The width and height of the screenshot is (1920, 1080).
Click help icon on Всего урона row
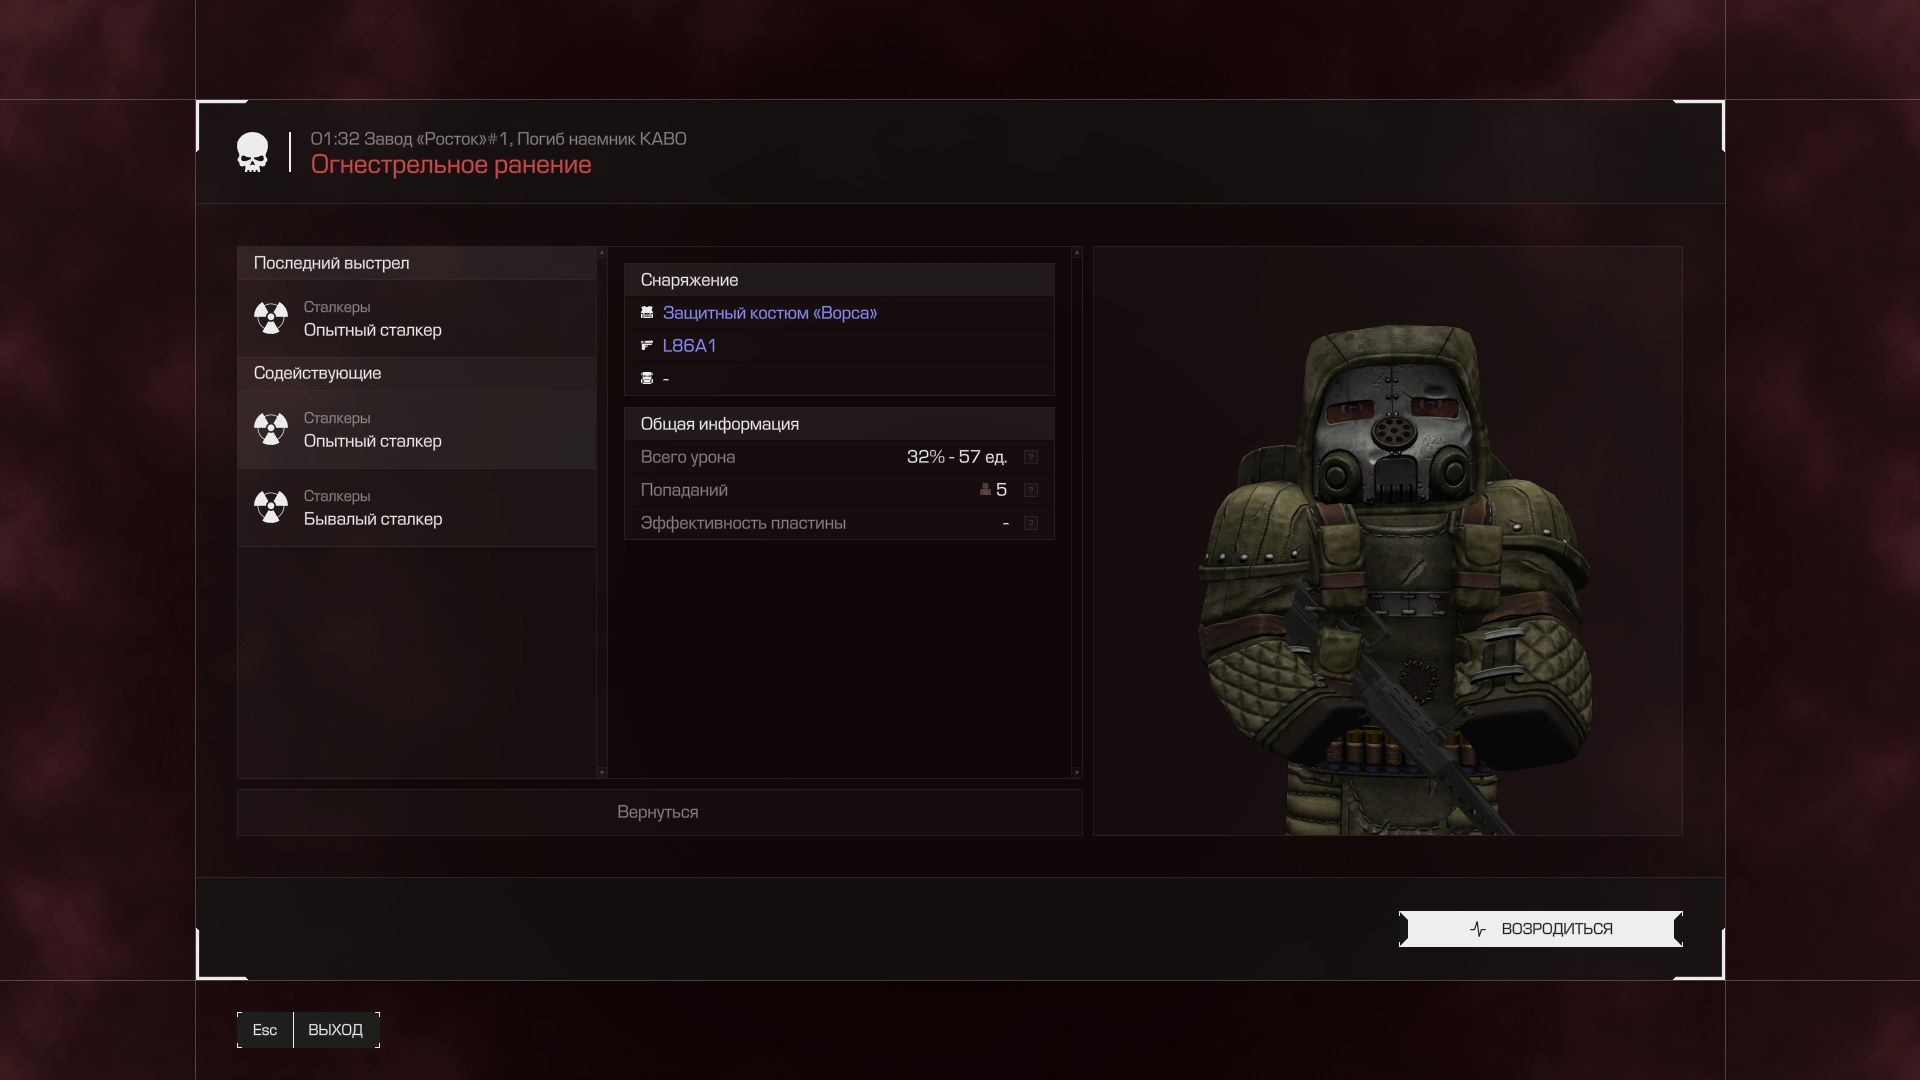1031,457
